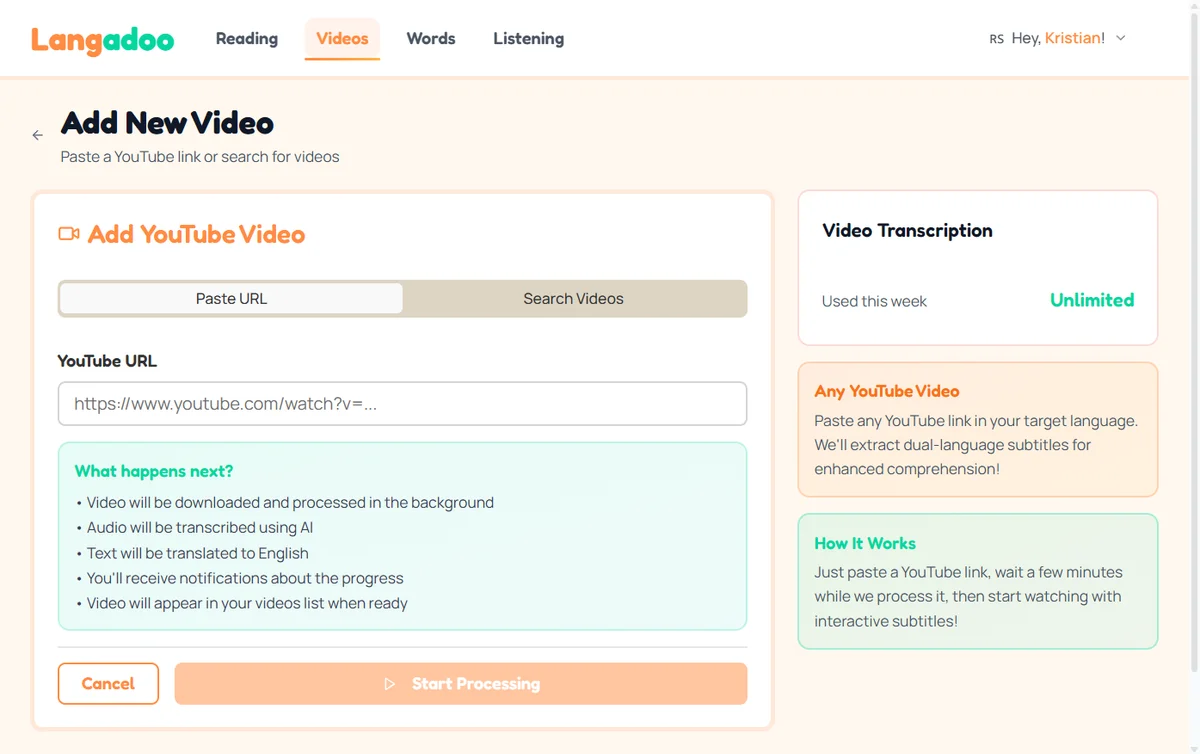Select the Videos navigation item
This screenshot has height=754, width=1200.
[x=342, y=38]
